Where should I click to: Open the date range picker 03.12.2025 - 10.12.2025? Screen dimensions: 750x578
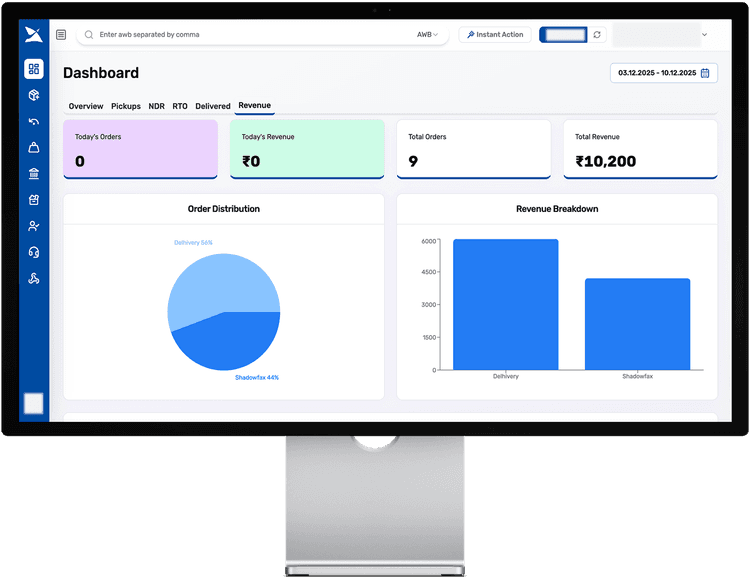click(663, 73)
